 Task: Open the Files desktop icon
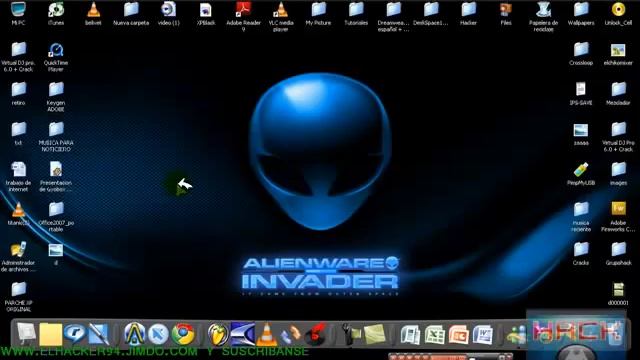506,10
